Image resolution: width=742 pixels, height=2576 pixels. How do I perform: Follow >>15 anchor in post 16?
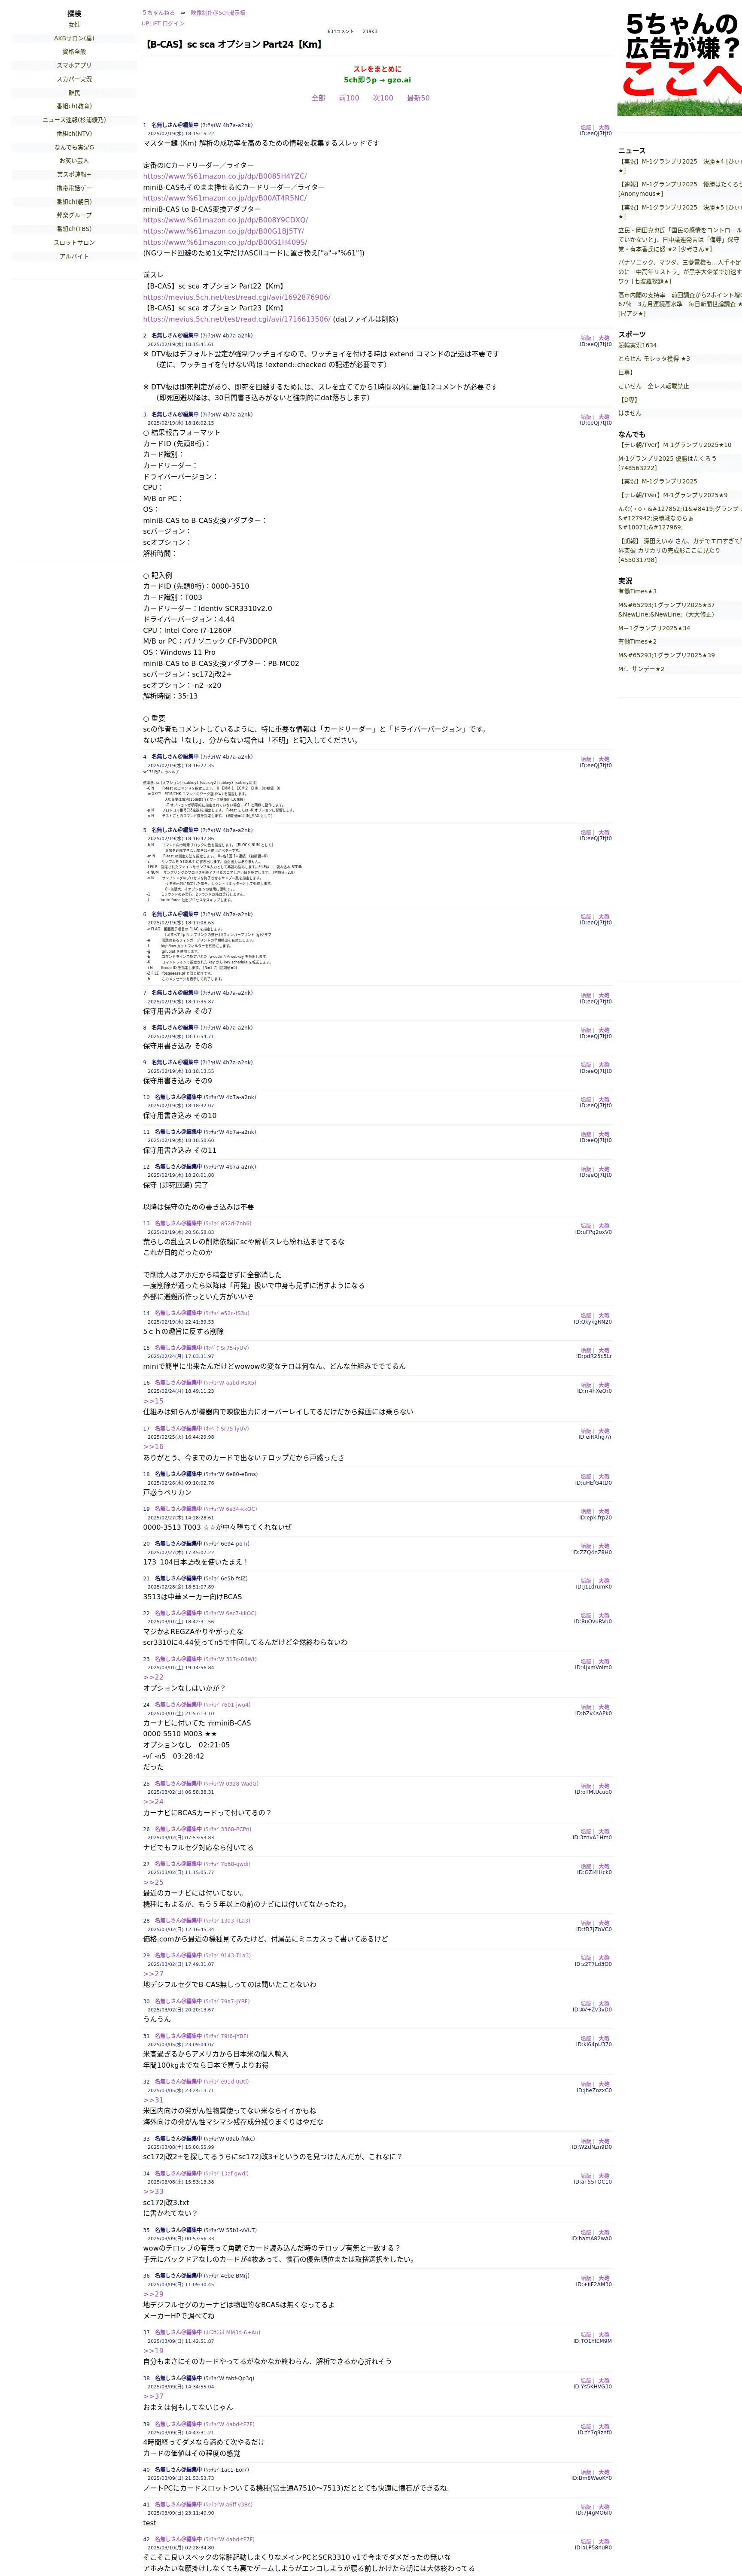pos(153,1401)
